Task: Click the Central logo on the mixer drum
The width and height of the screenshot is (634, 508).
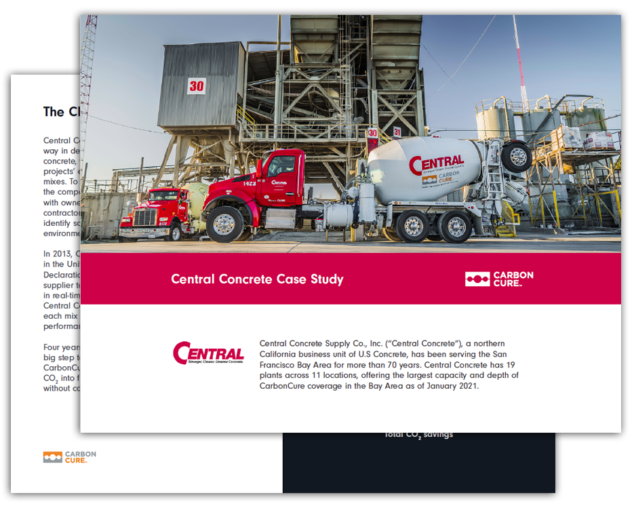Action: pyautogui.click(x=436, y=164)
